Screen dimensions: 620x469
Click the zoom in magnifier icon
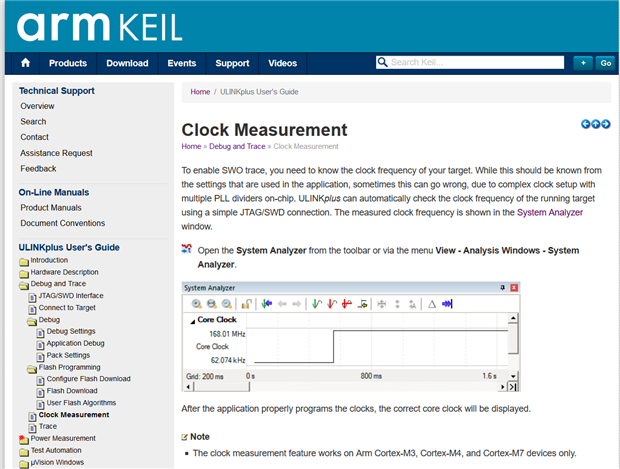click(x=197, y=304)
